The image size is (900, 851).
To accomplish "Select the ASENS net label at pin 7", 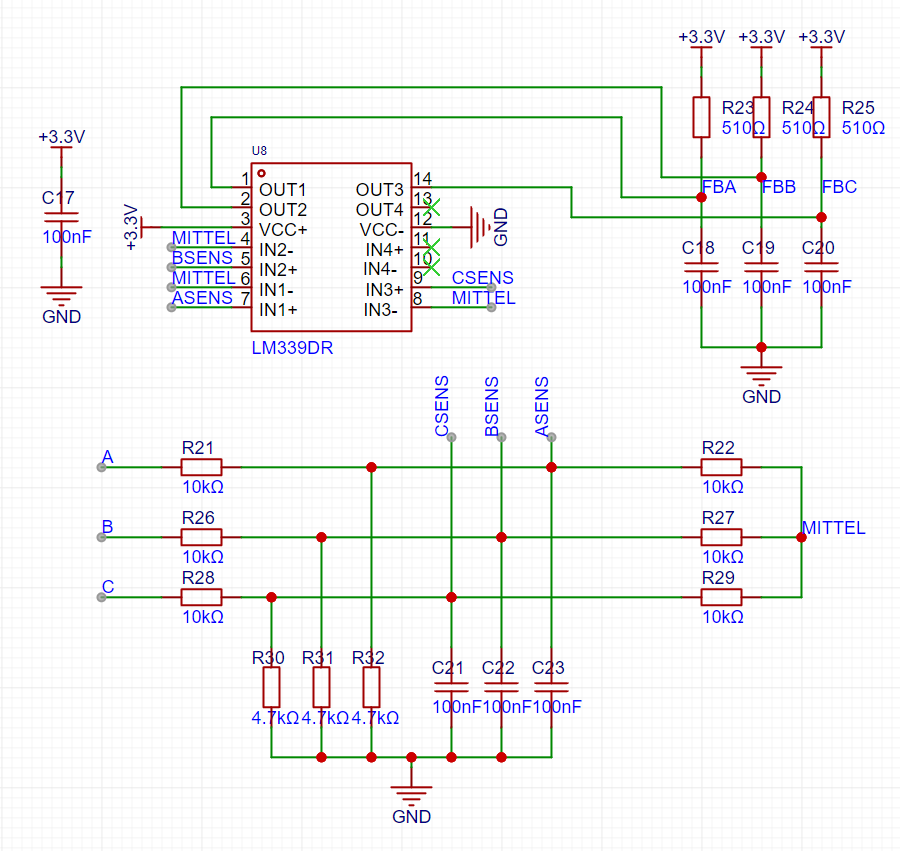I will [x=202, y=298].
